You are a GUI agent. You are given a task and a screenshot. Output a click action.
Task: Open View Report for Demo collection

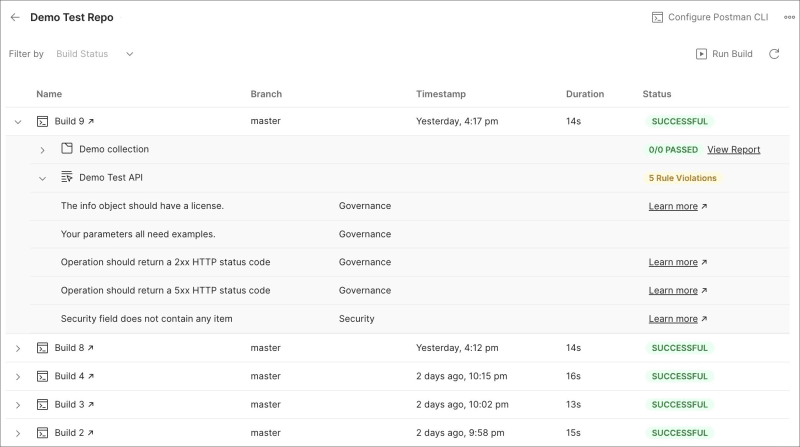click(733, 150)
